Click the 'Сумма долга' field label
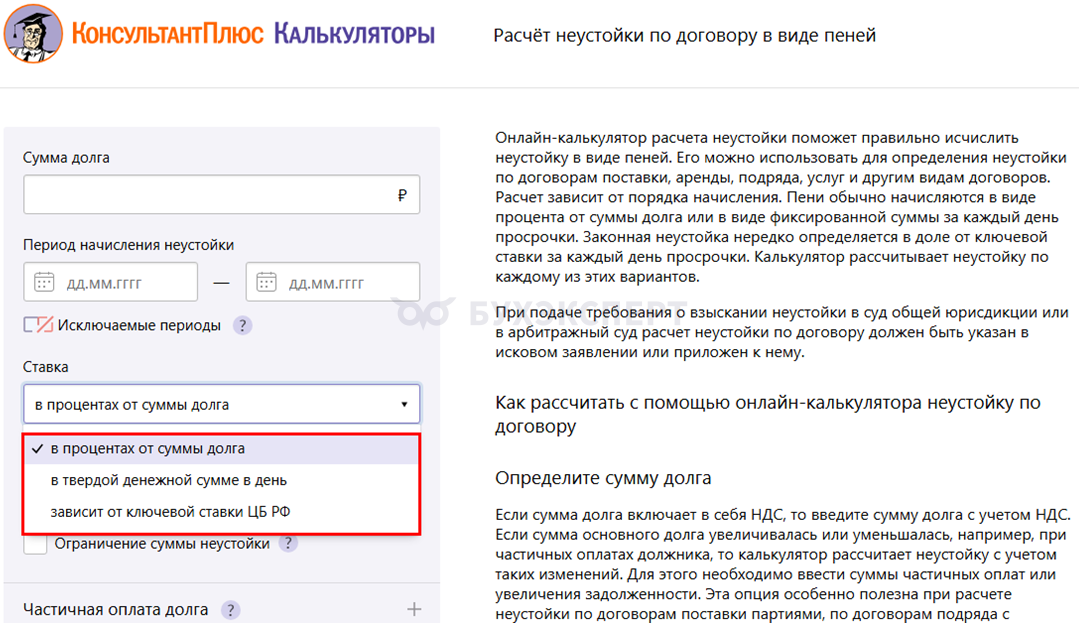The image size is (1079, 628). tap(66, 158)
